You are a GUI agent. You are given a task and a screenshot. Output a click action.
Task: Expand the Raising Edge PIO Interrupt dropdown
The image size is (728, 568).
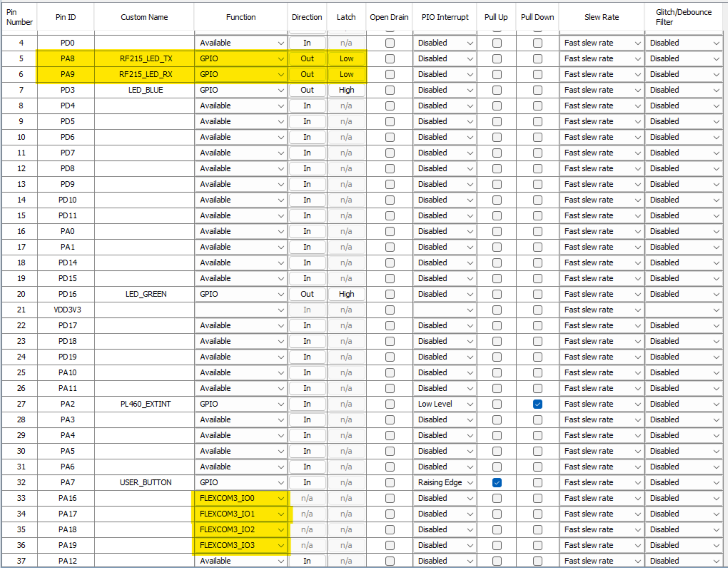445,482
